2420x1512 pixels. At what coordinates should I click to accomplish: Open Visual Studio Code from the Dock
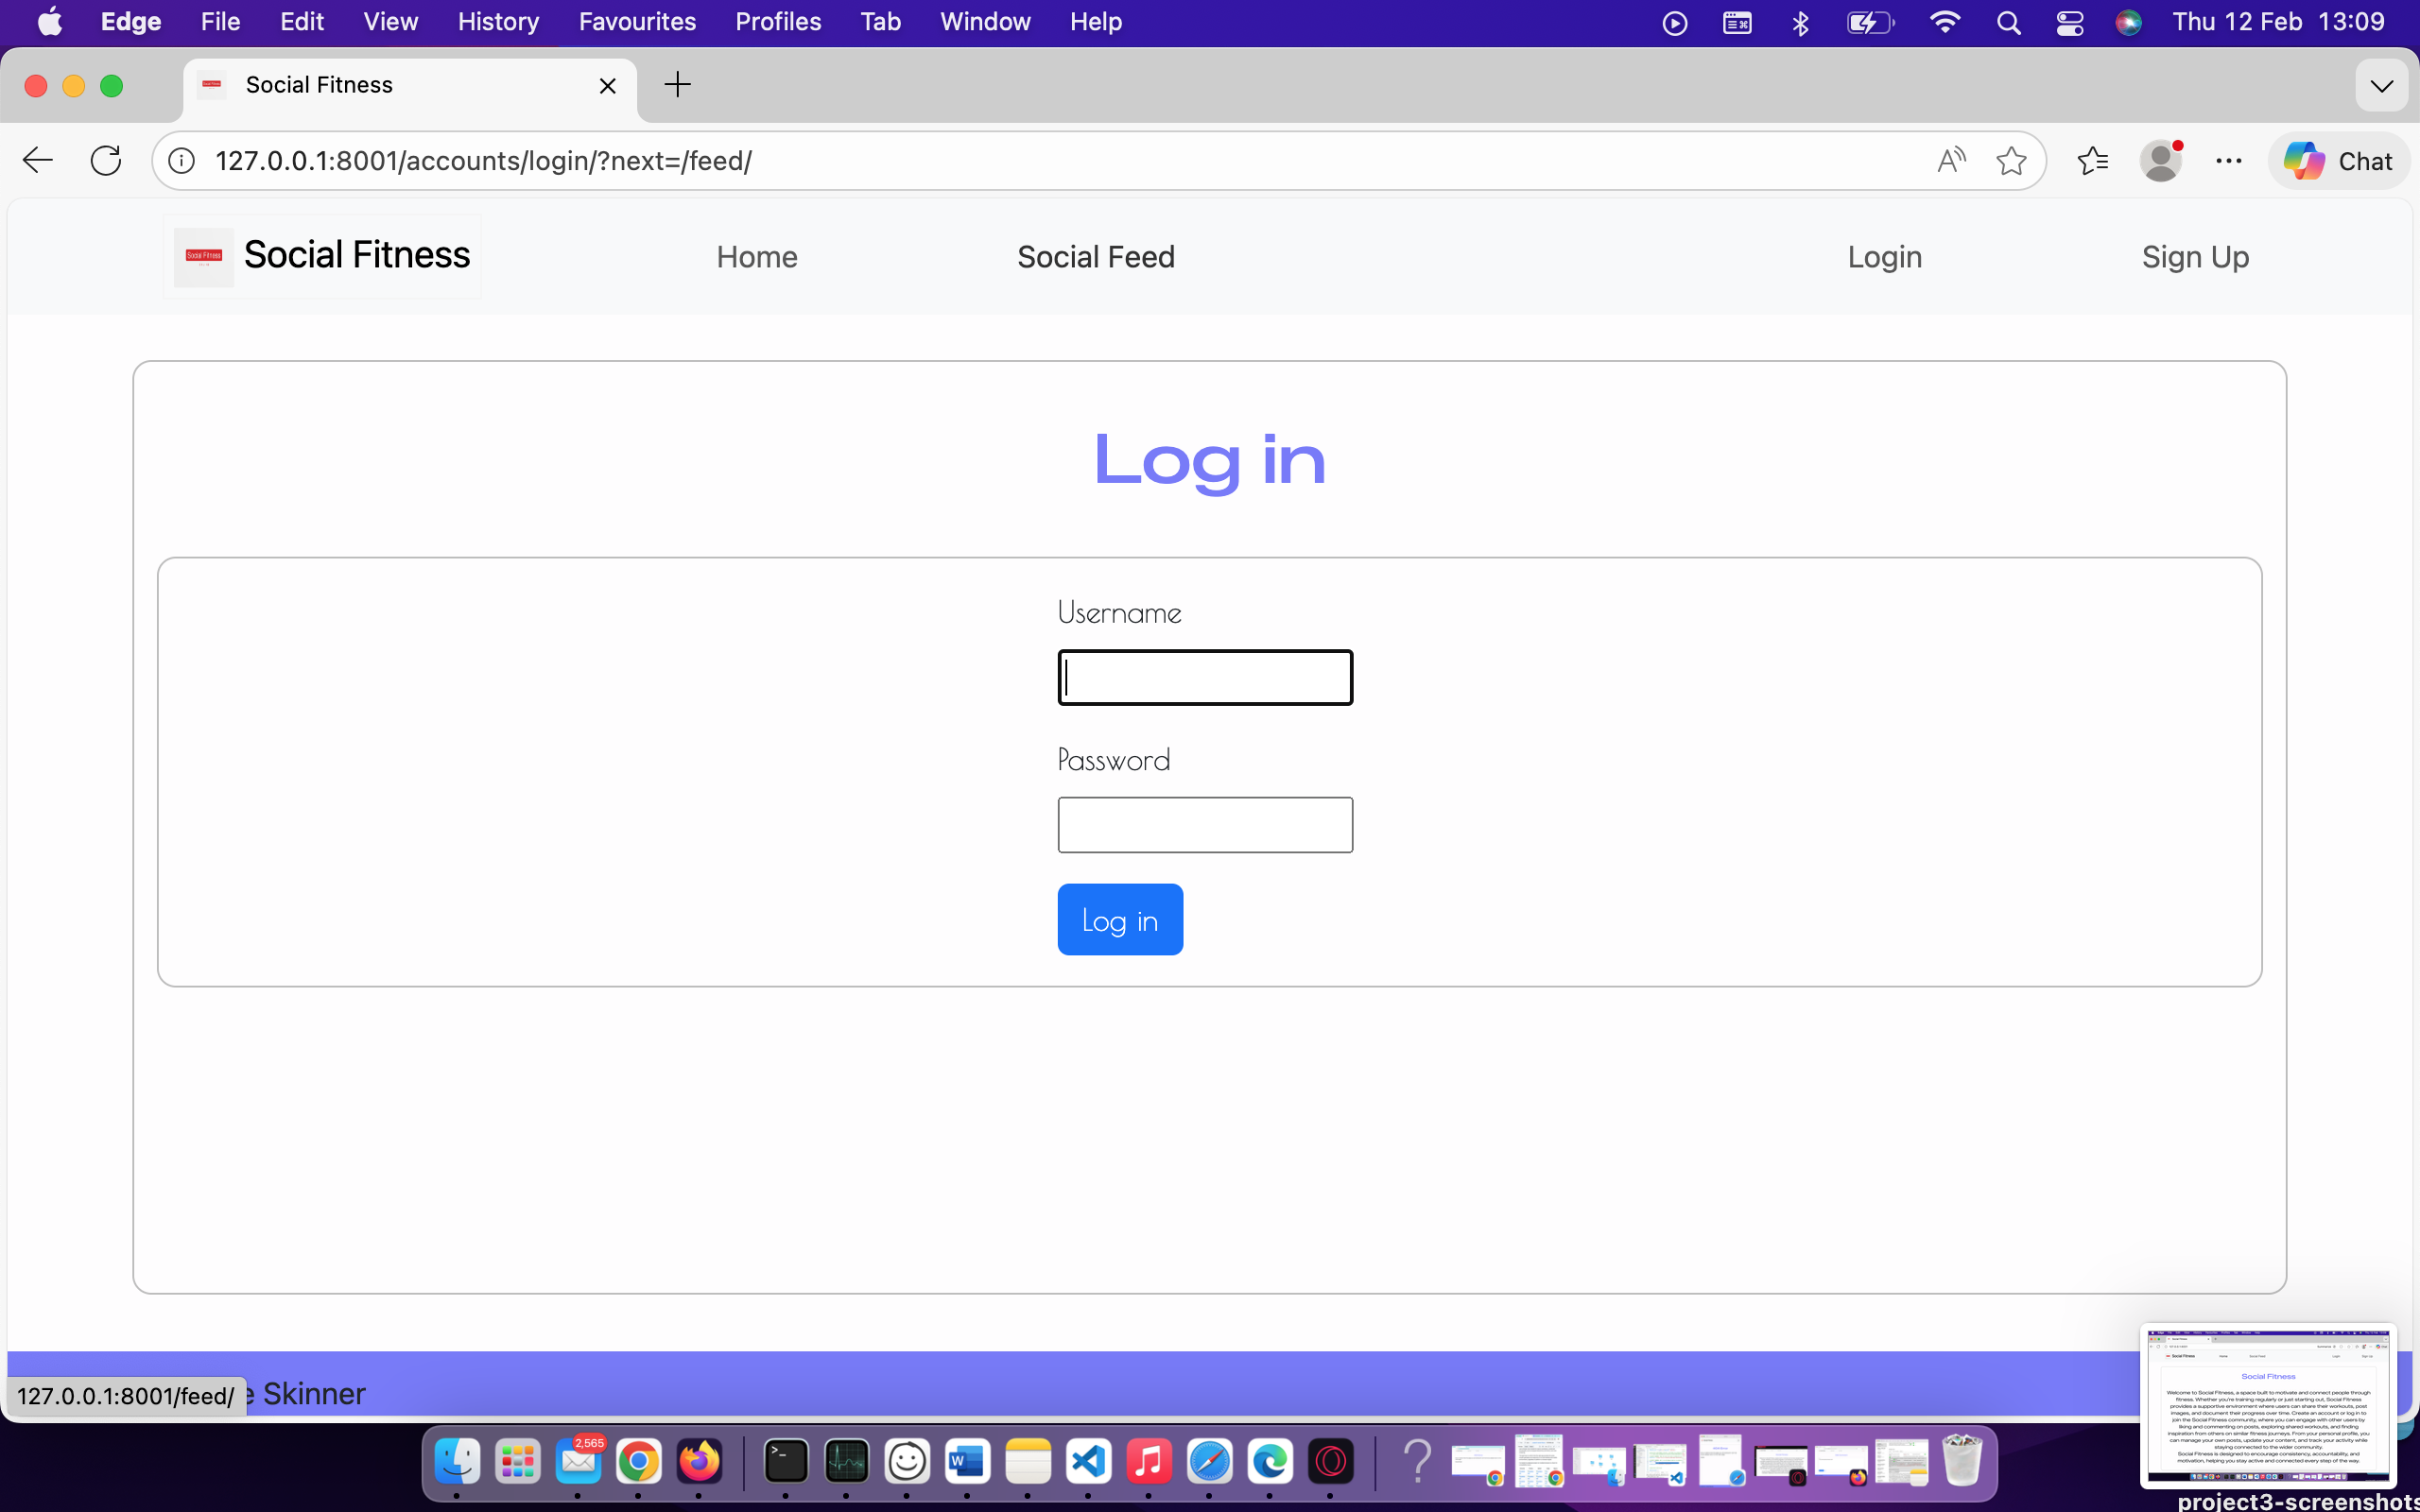[x=1089, y=1461]
